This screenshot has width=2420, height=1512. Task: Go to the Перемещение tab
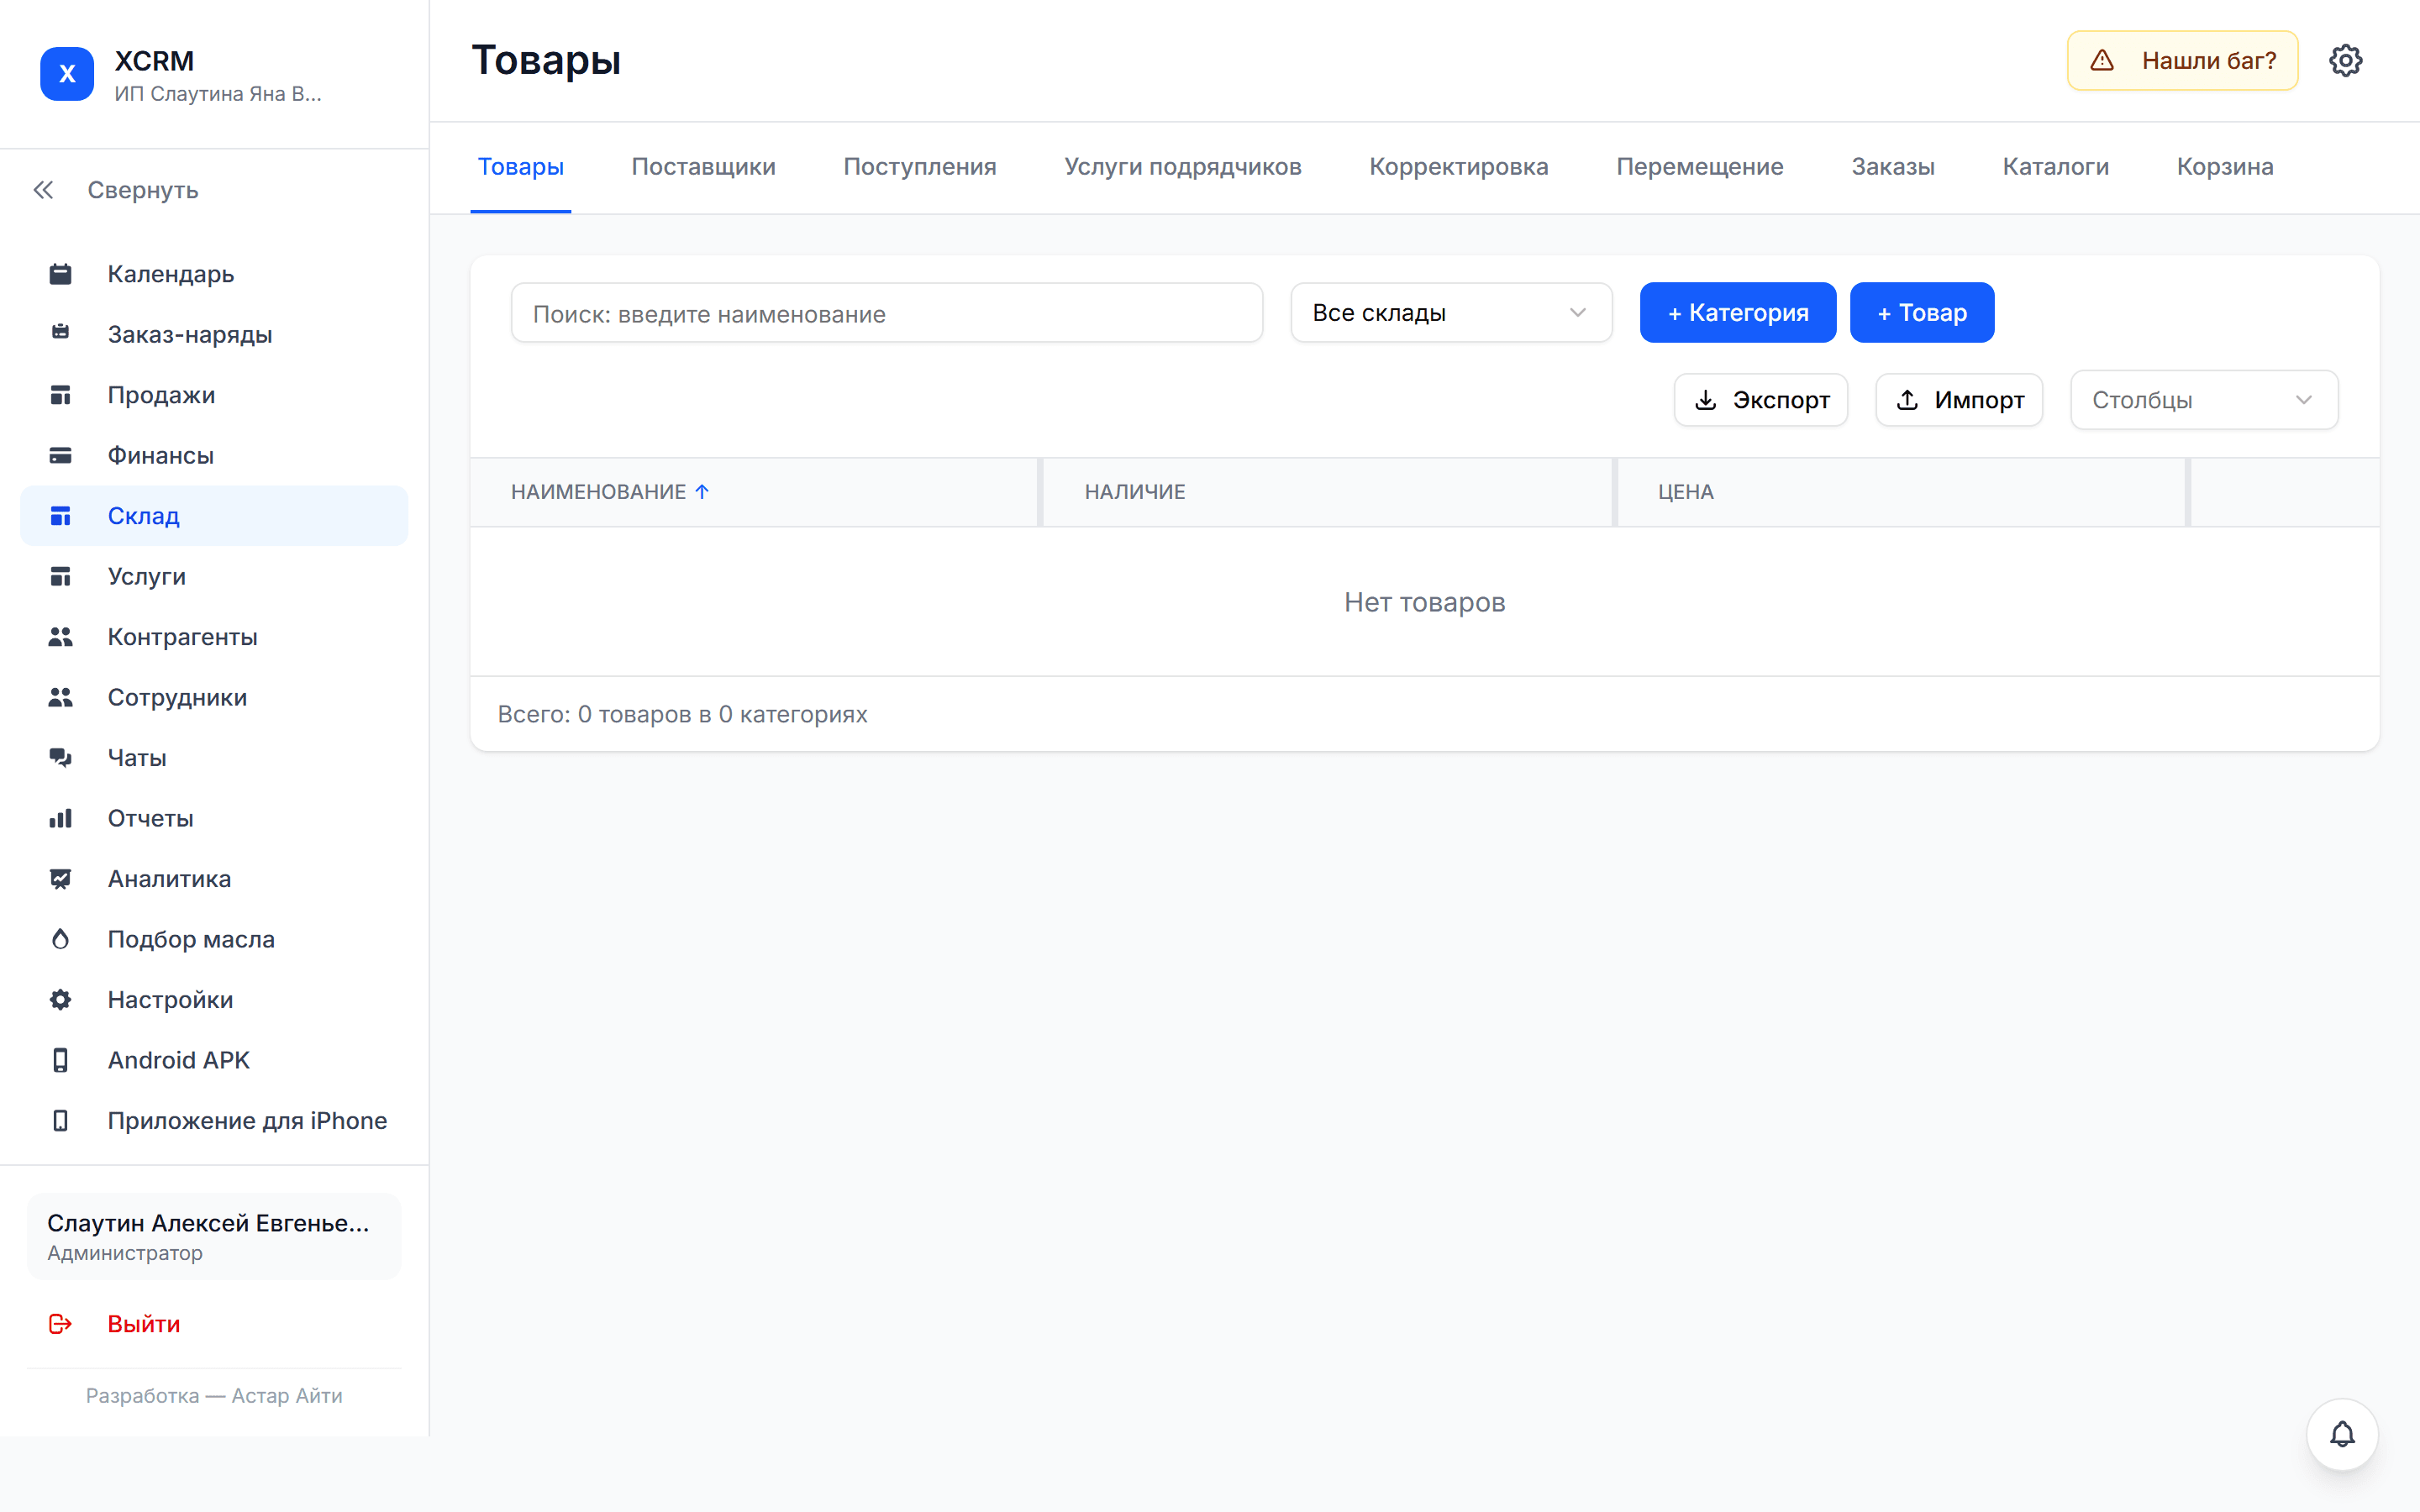(x=1700, y=167)
